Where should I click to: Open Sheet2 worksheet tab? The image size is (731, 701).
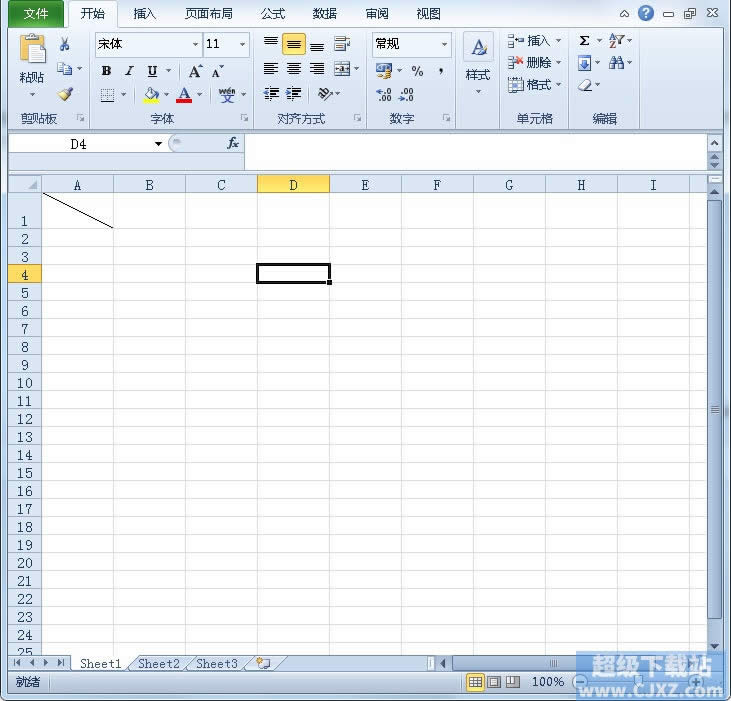pos(159,663)
